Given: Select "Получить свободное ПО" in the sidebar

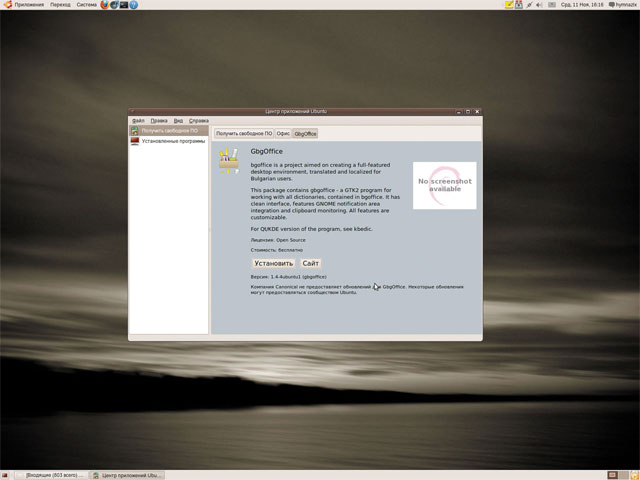Looking at the screenshot, I should point(169,131).
